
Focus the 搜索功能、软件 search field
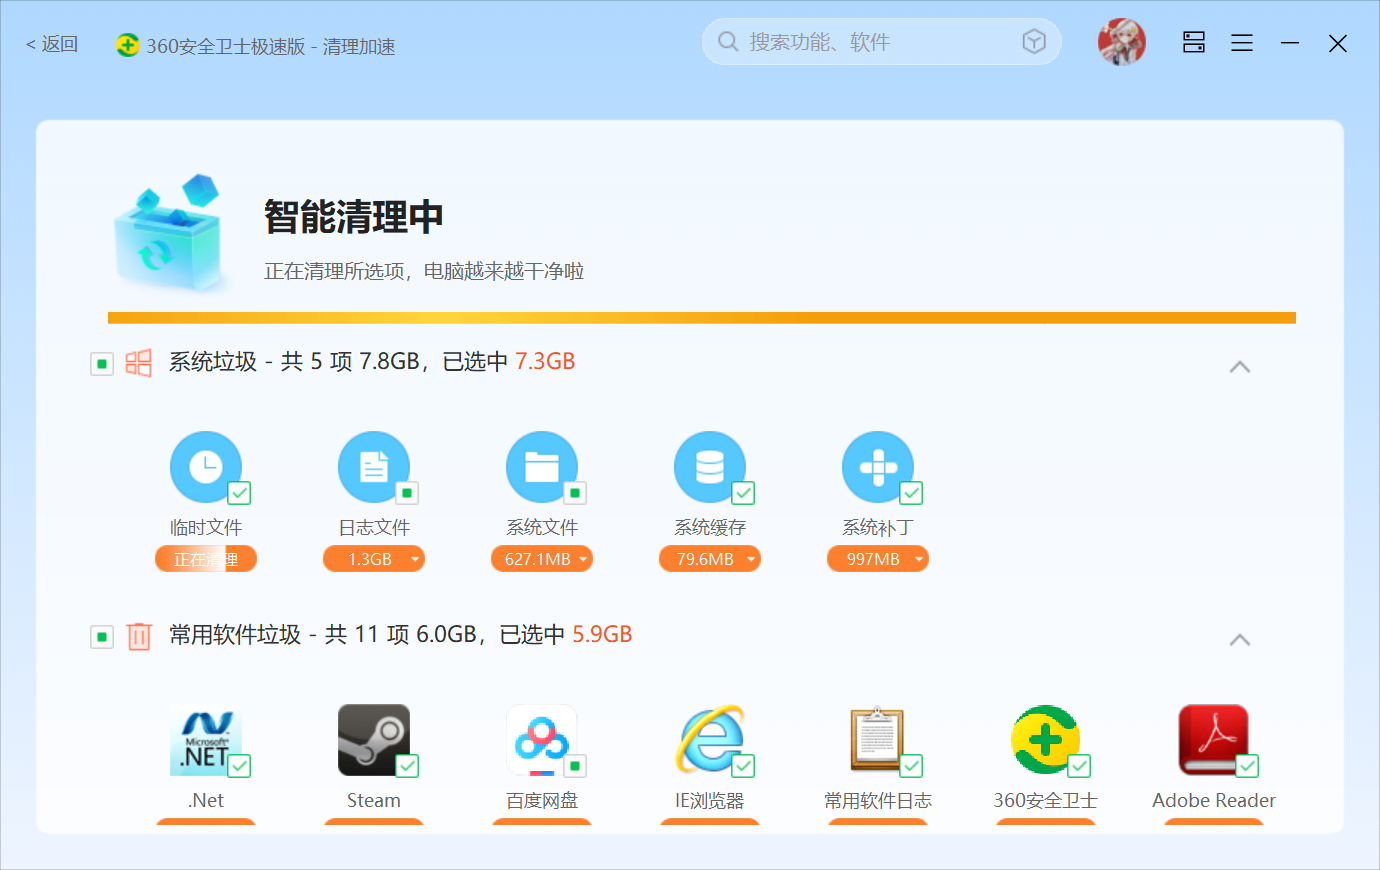(x=882, y=42)
